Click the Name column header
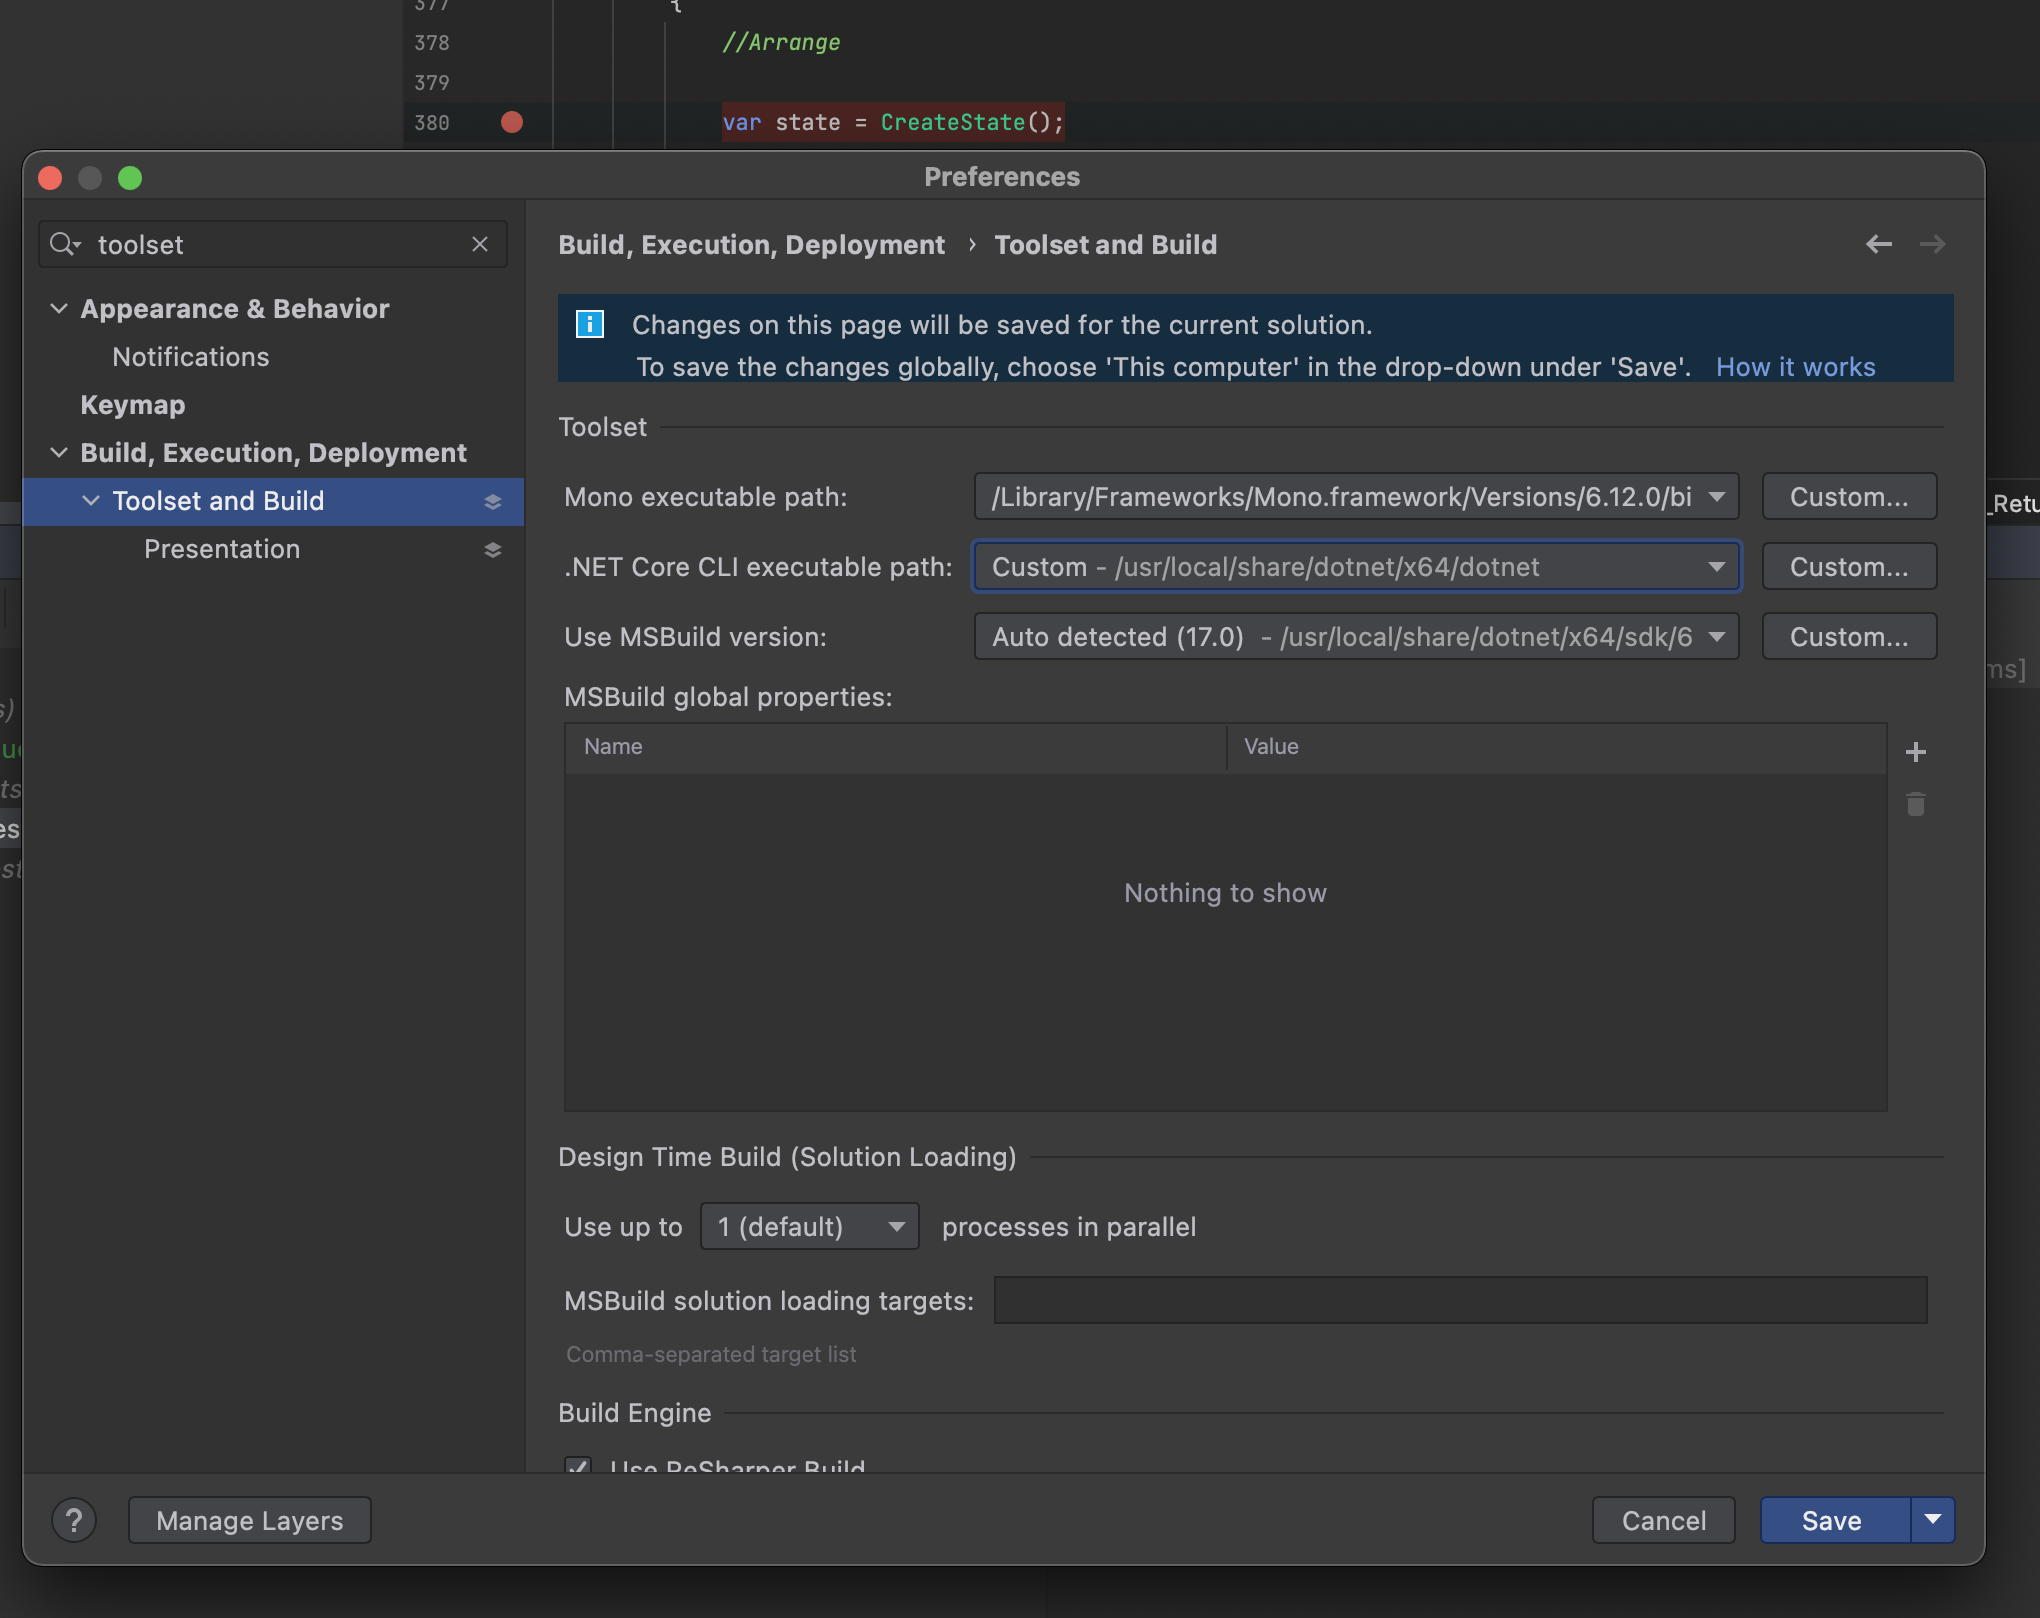The height and width of the screenshot is (1618, 2040). [895, 747]
